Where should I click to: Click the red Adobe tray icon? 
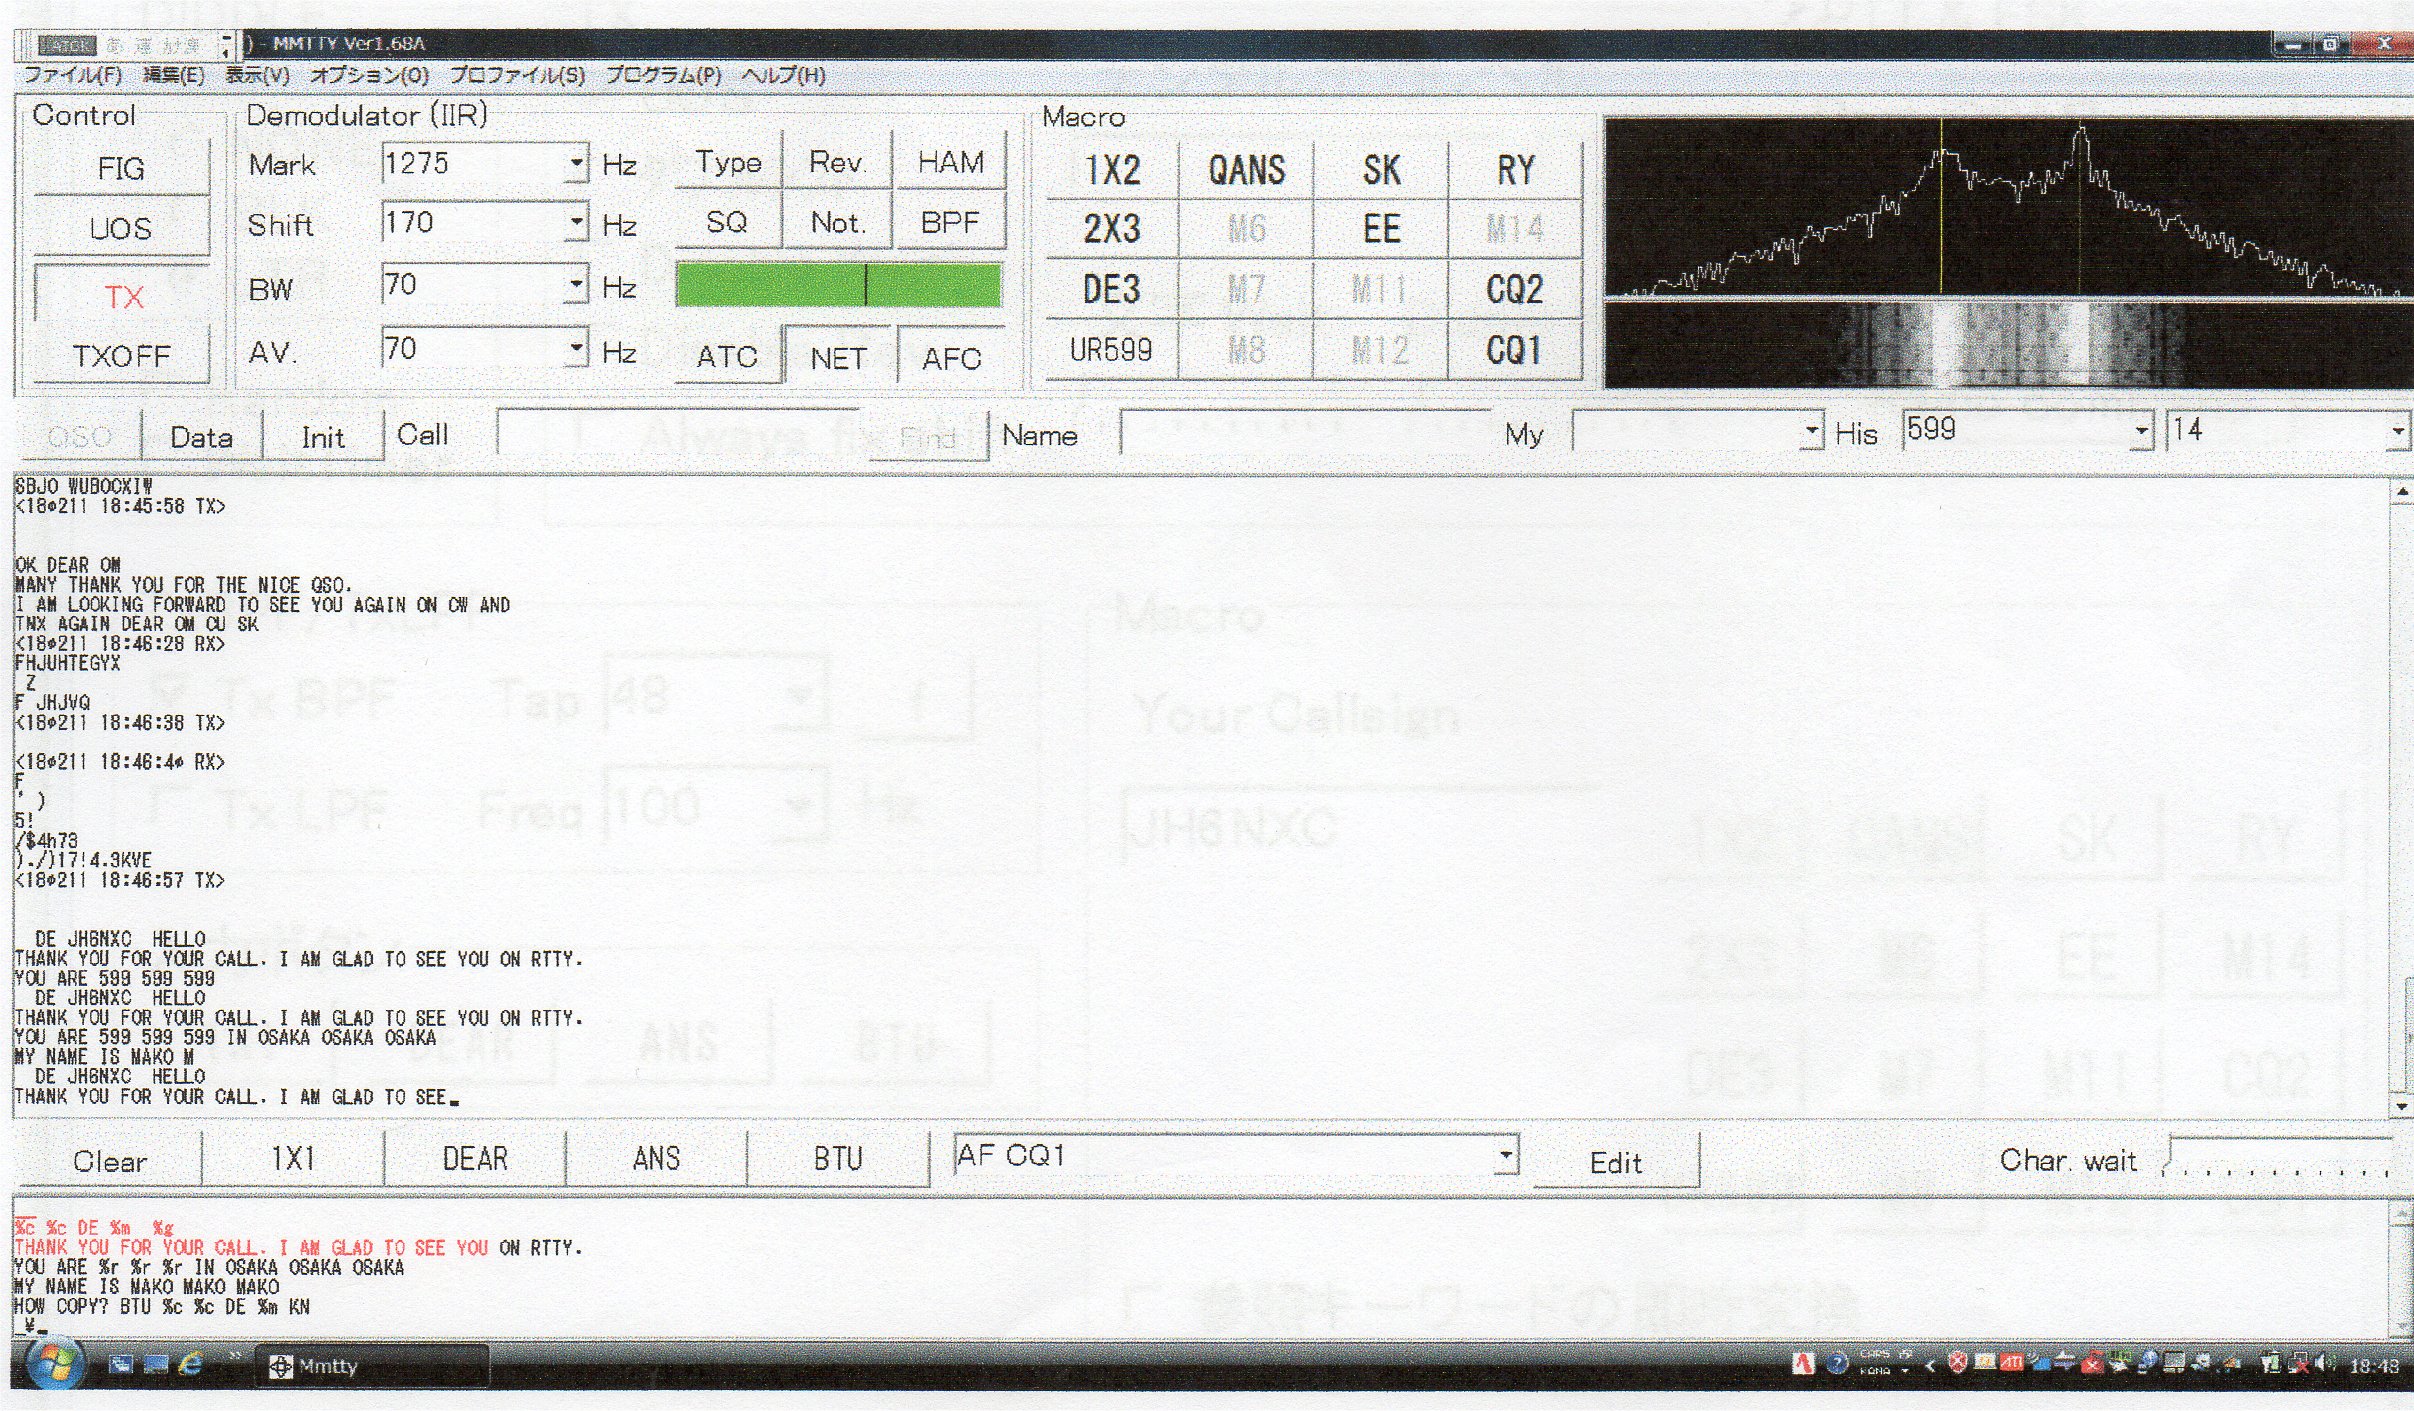pyautogui.click(x=1803, y=1363)
